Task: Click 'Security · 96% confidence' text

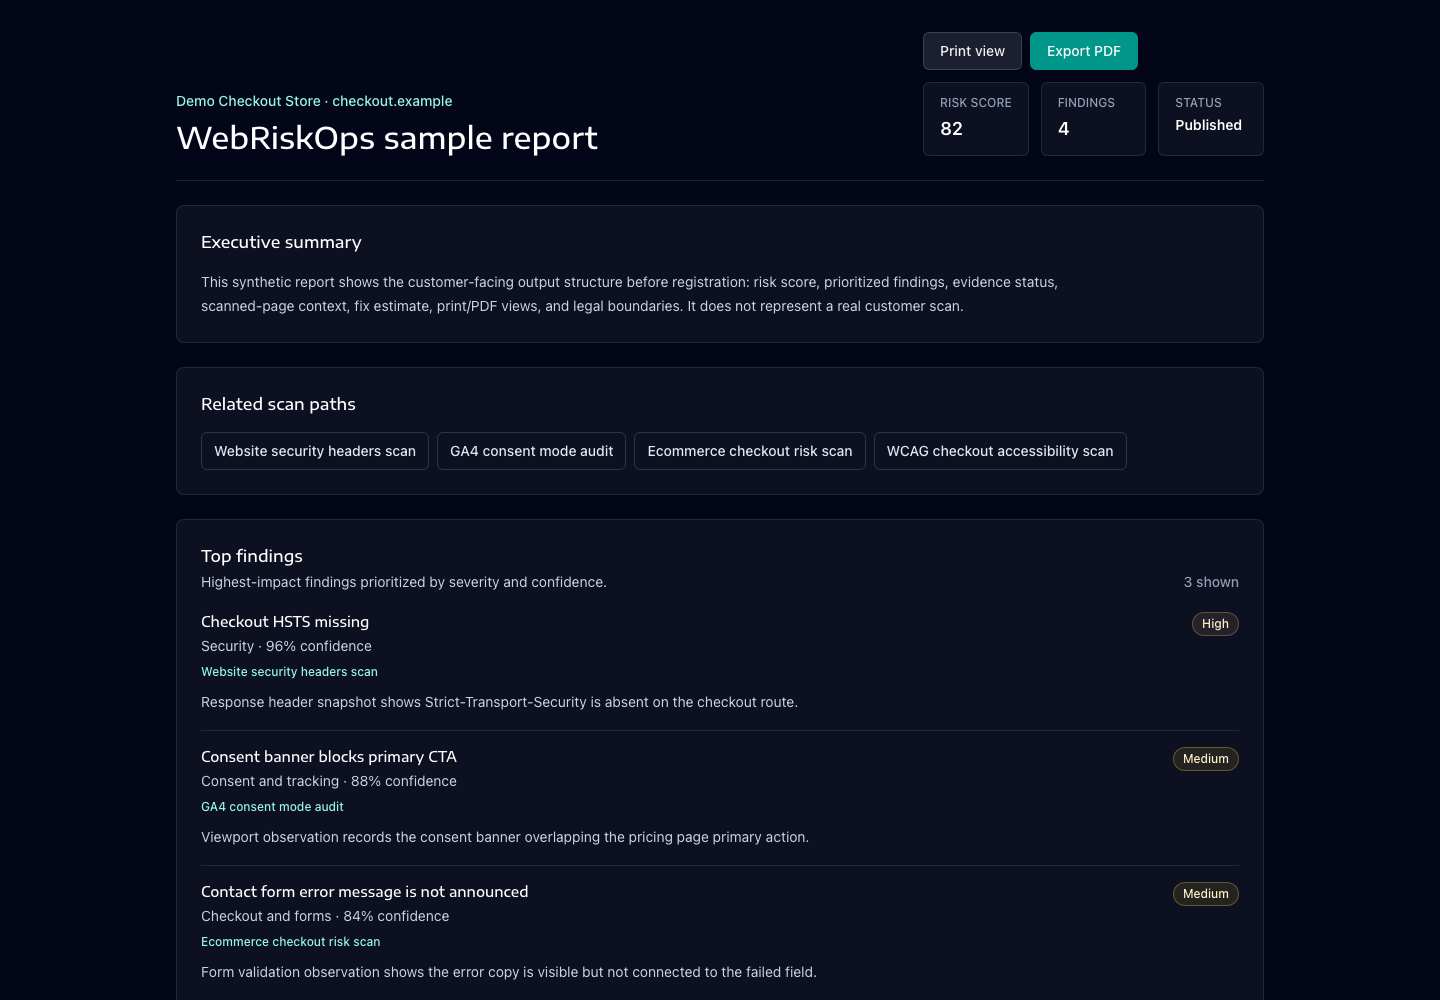Action: click(286, 646)
